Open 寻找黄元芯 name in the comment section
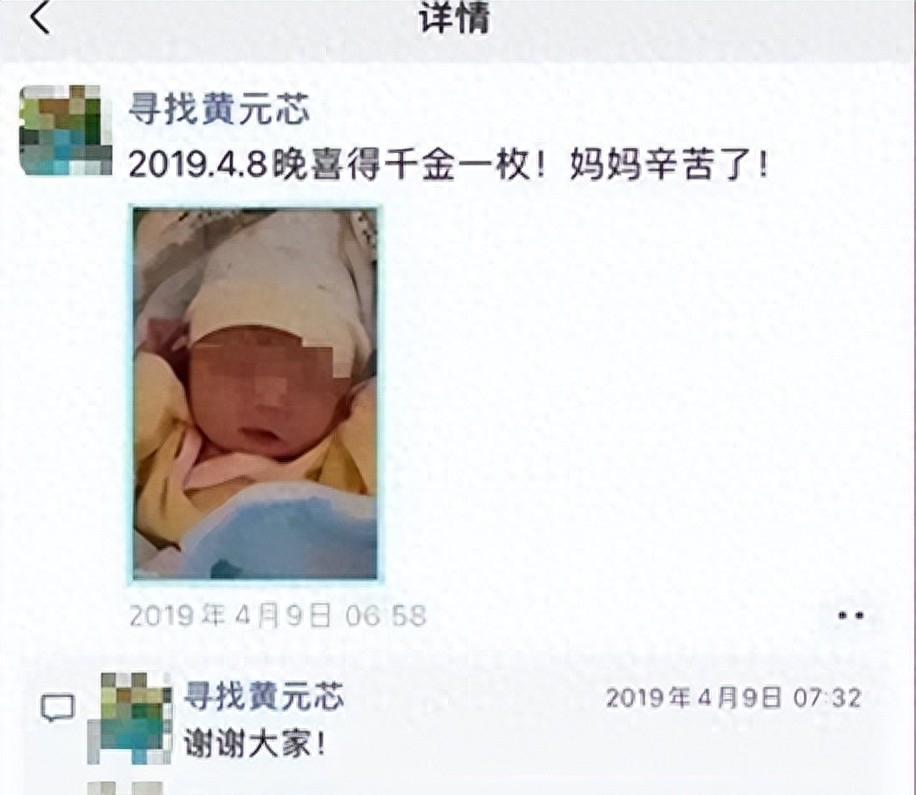Image resolution: width=916 pixels, height=795 pixels. pos(264,696)
